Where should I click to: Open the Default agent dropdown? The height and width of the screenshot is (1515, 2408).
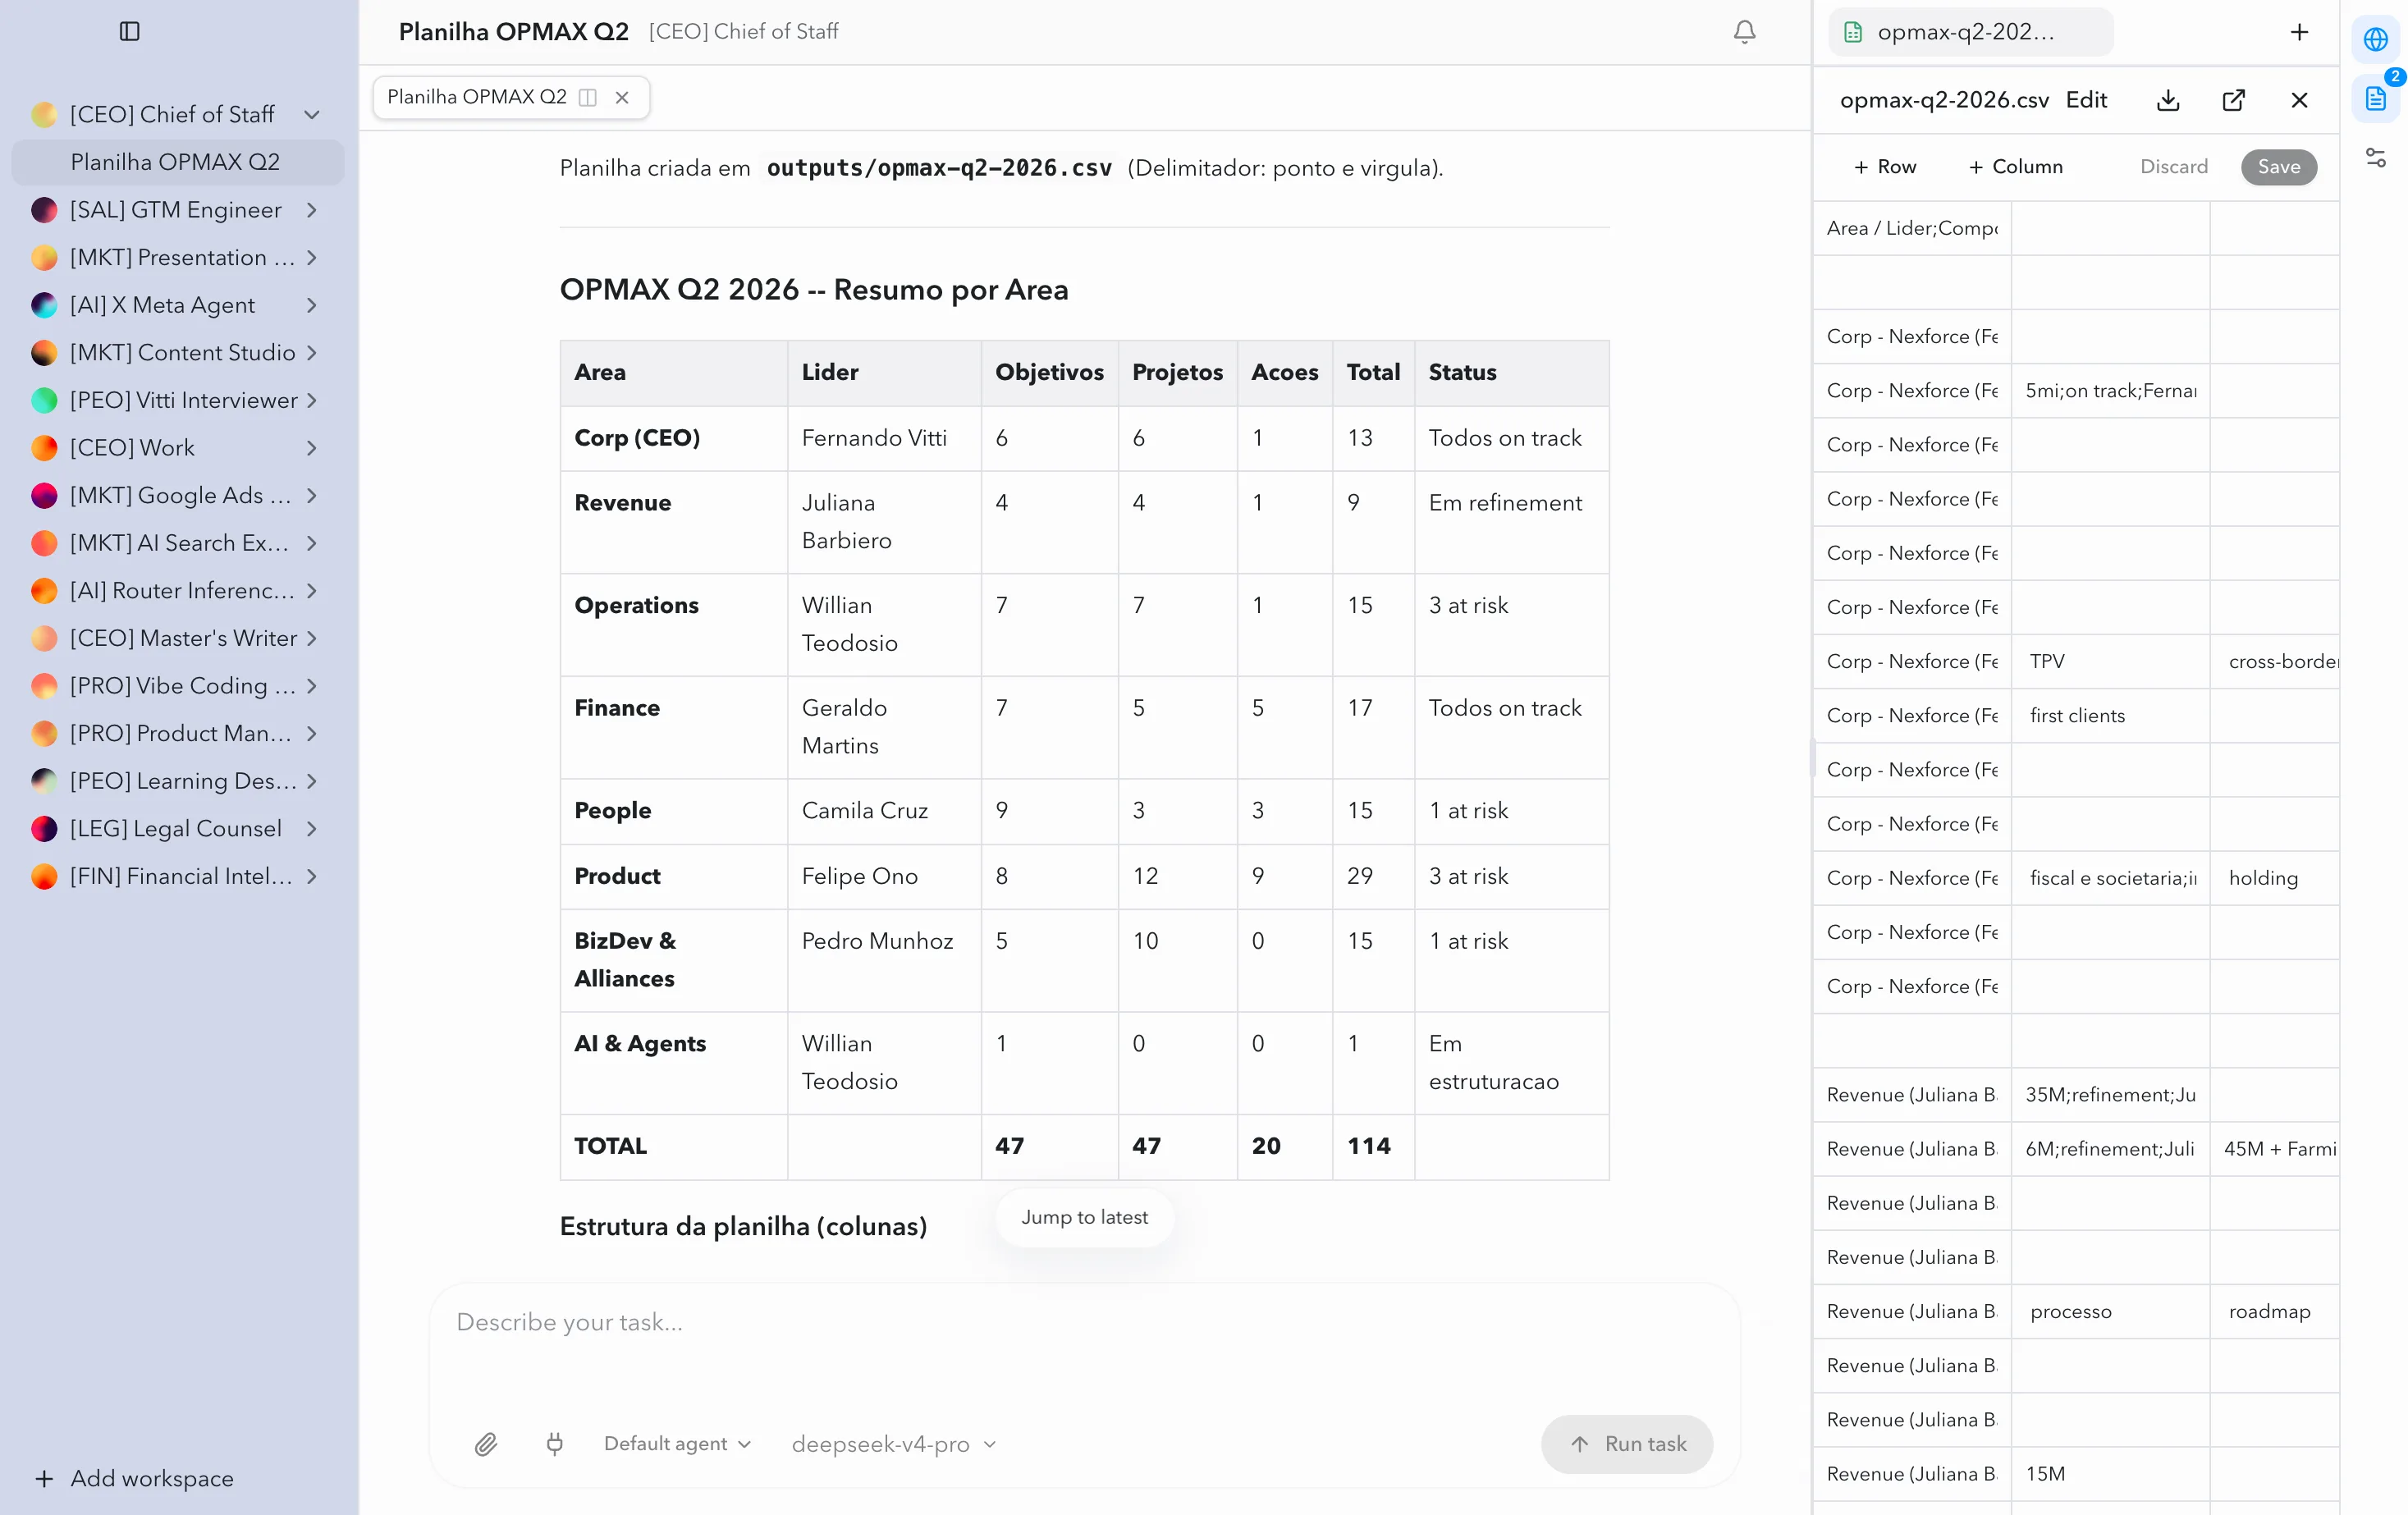(x=677, y=1444)
